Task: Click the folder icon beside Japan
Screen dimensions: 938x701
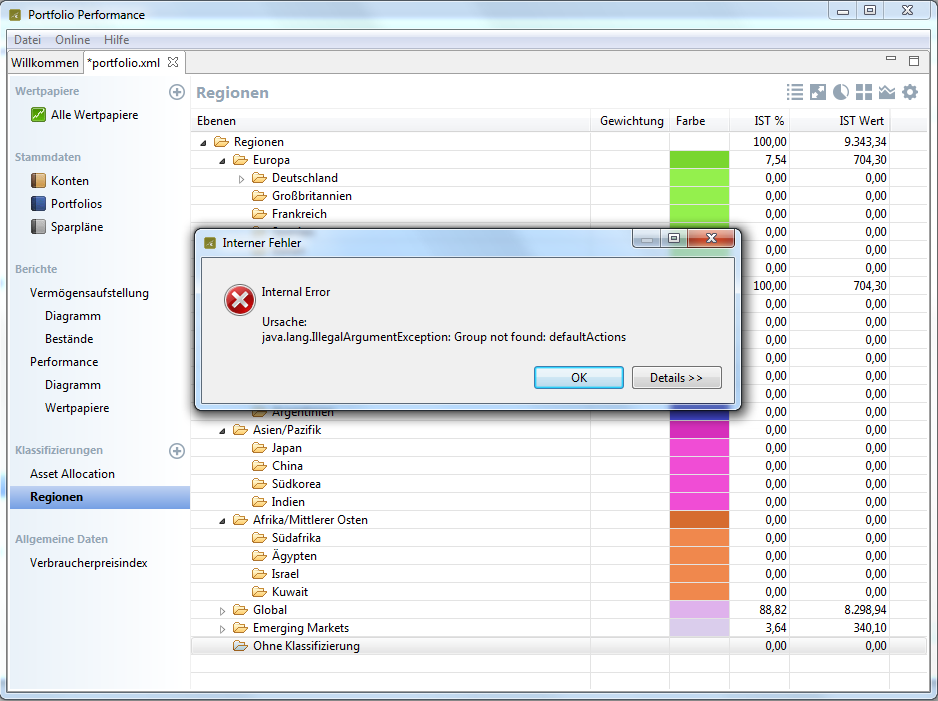Action: point(259,447)
